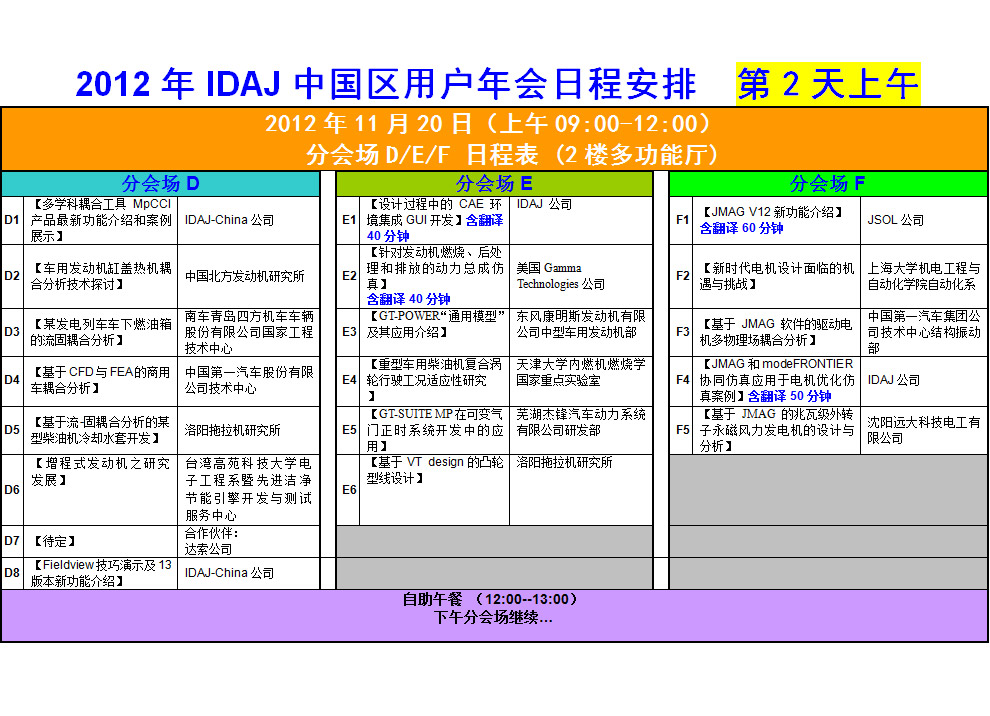Pick the "F4" row label
The width and height of the screenshot is (990, 716).
click(683, 380)
